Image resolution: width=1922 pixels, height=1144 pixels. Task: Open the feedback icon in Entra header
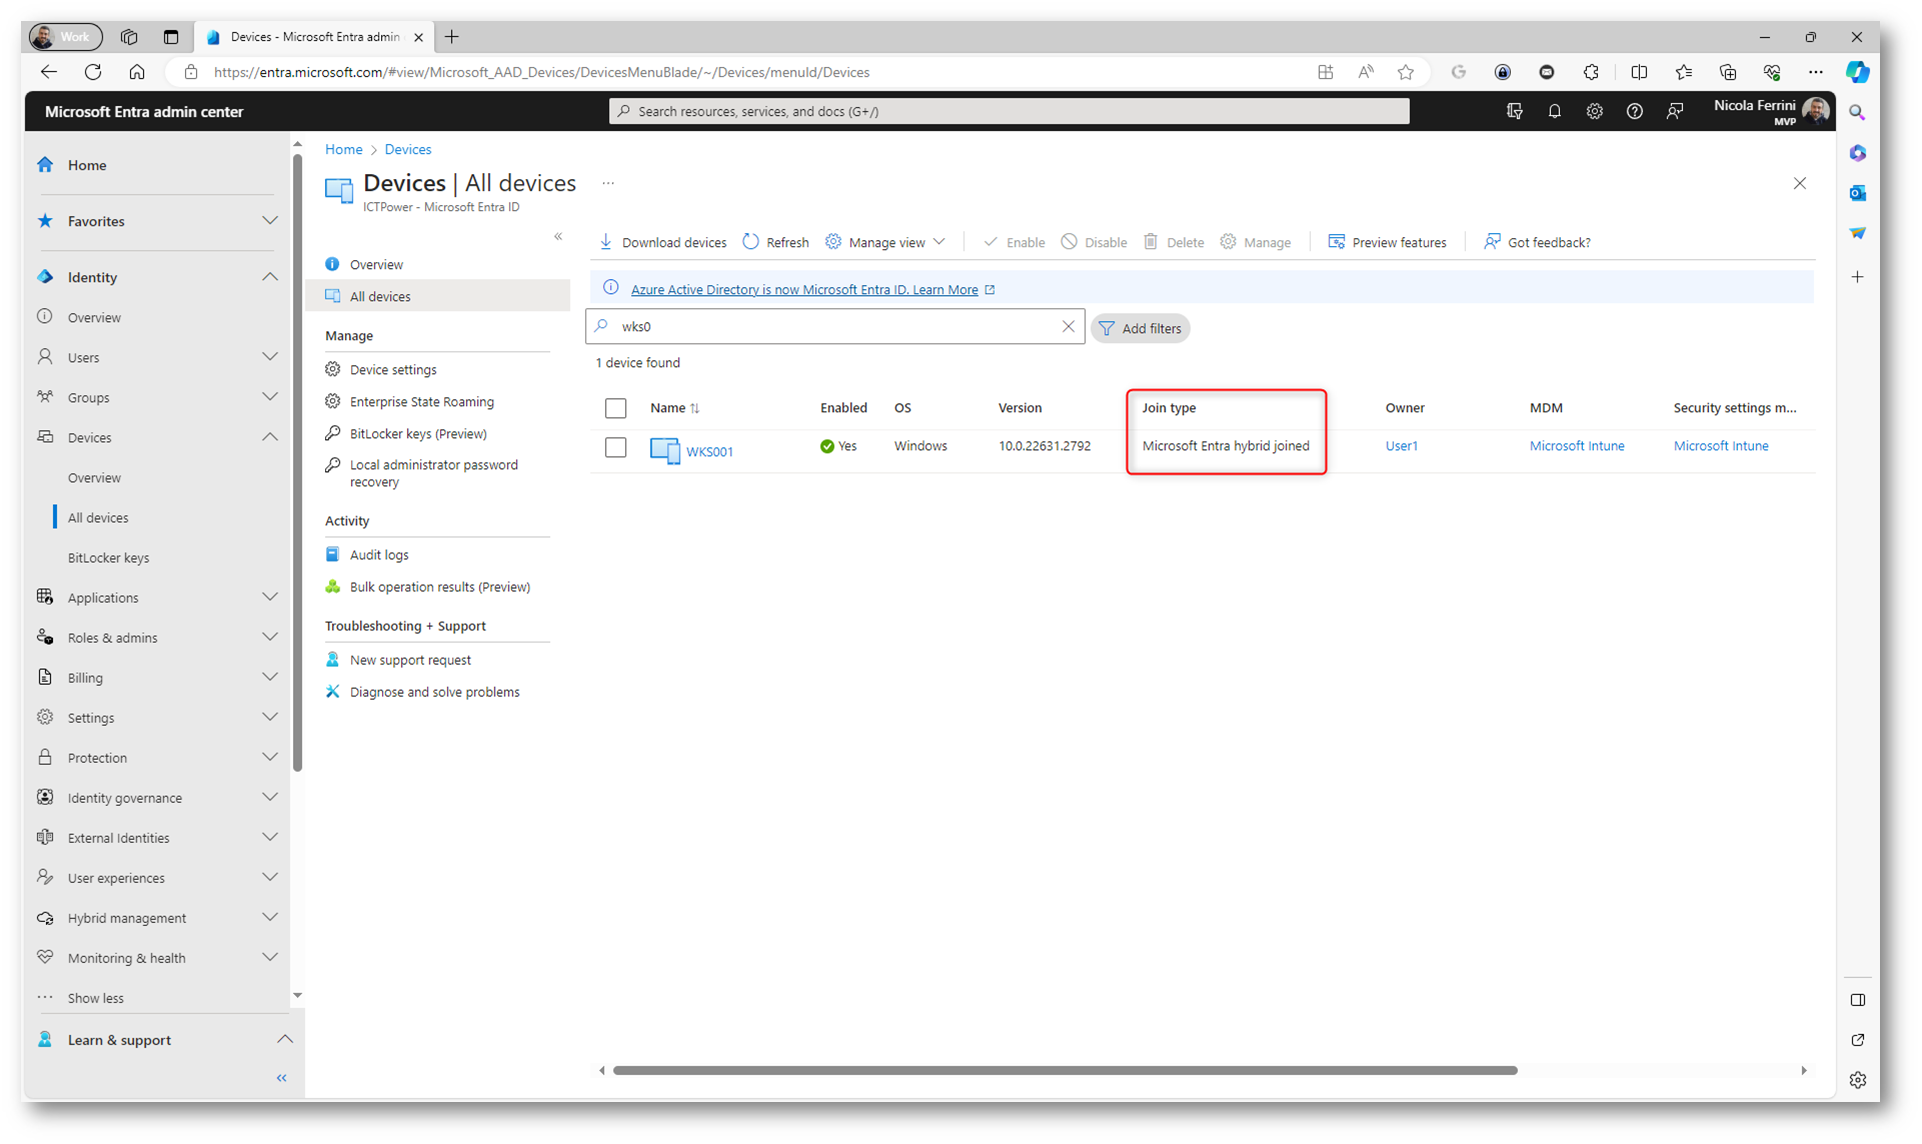[1674, 111]
